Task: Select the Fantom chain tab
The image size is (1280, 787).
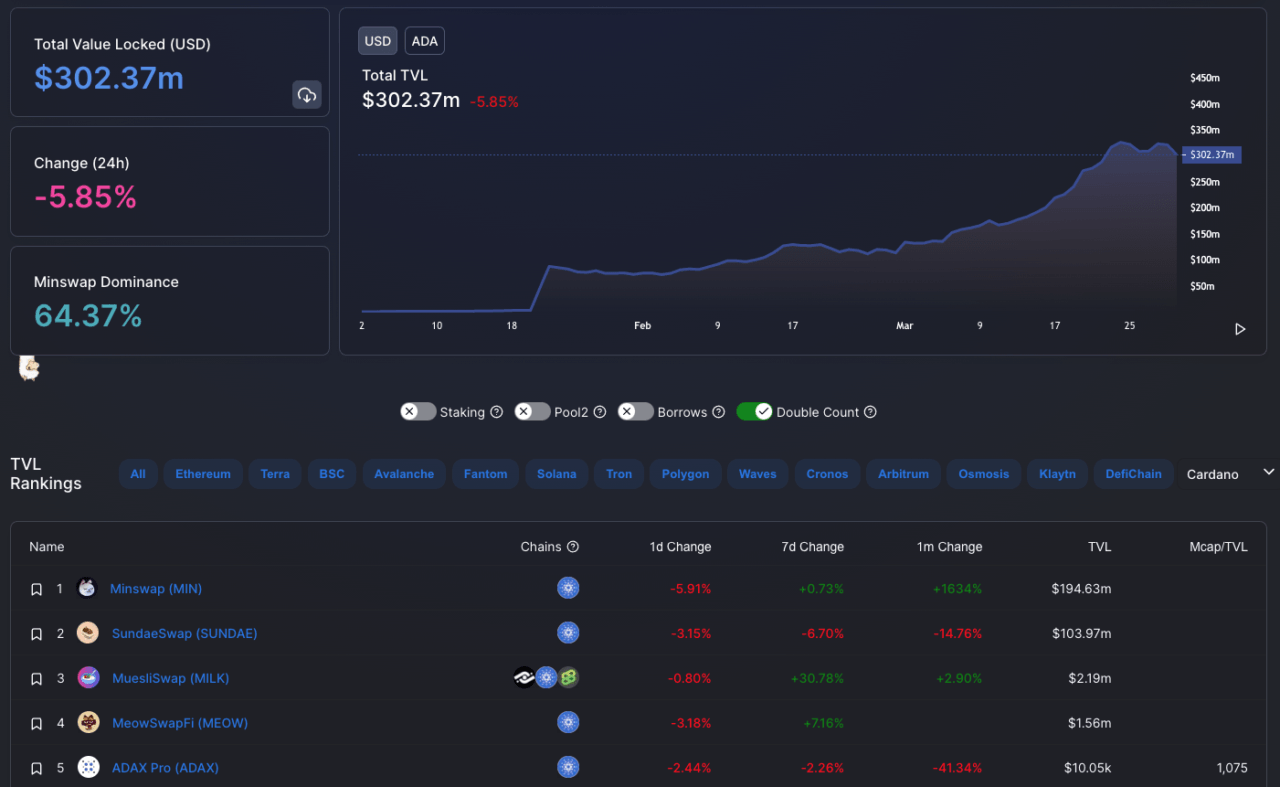Action: click(485, 474)
